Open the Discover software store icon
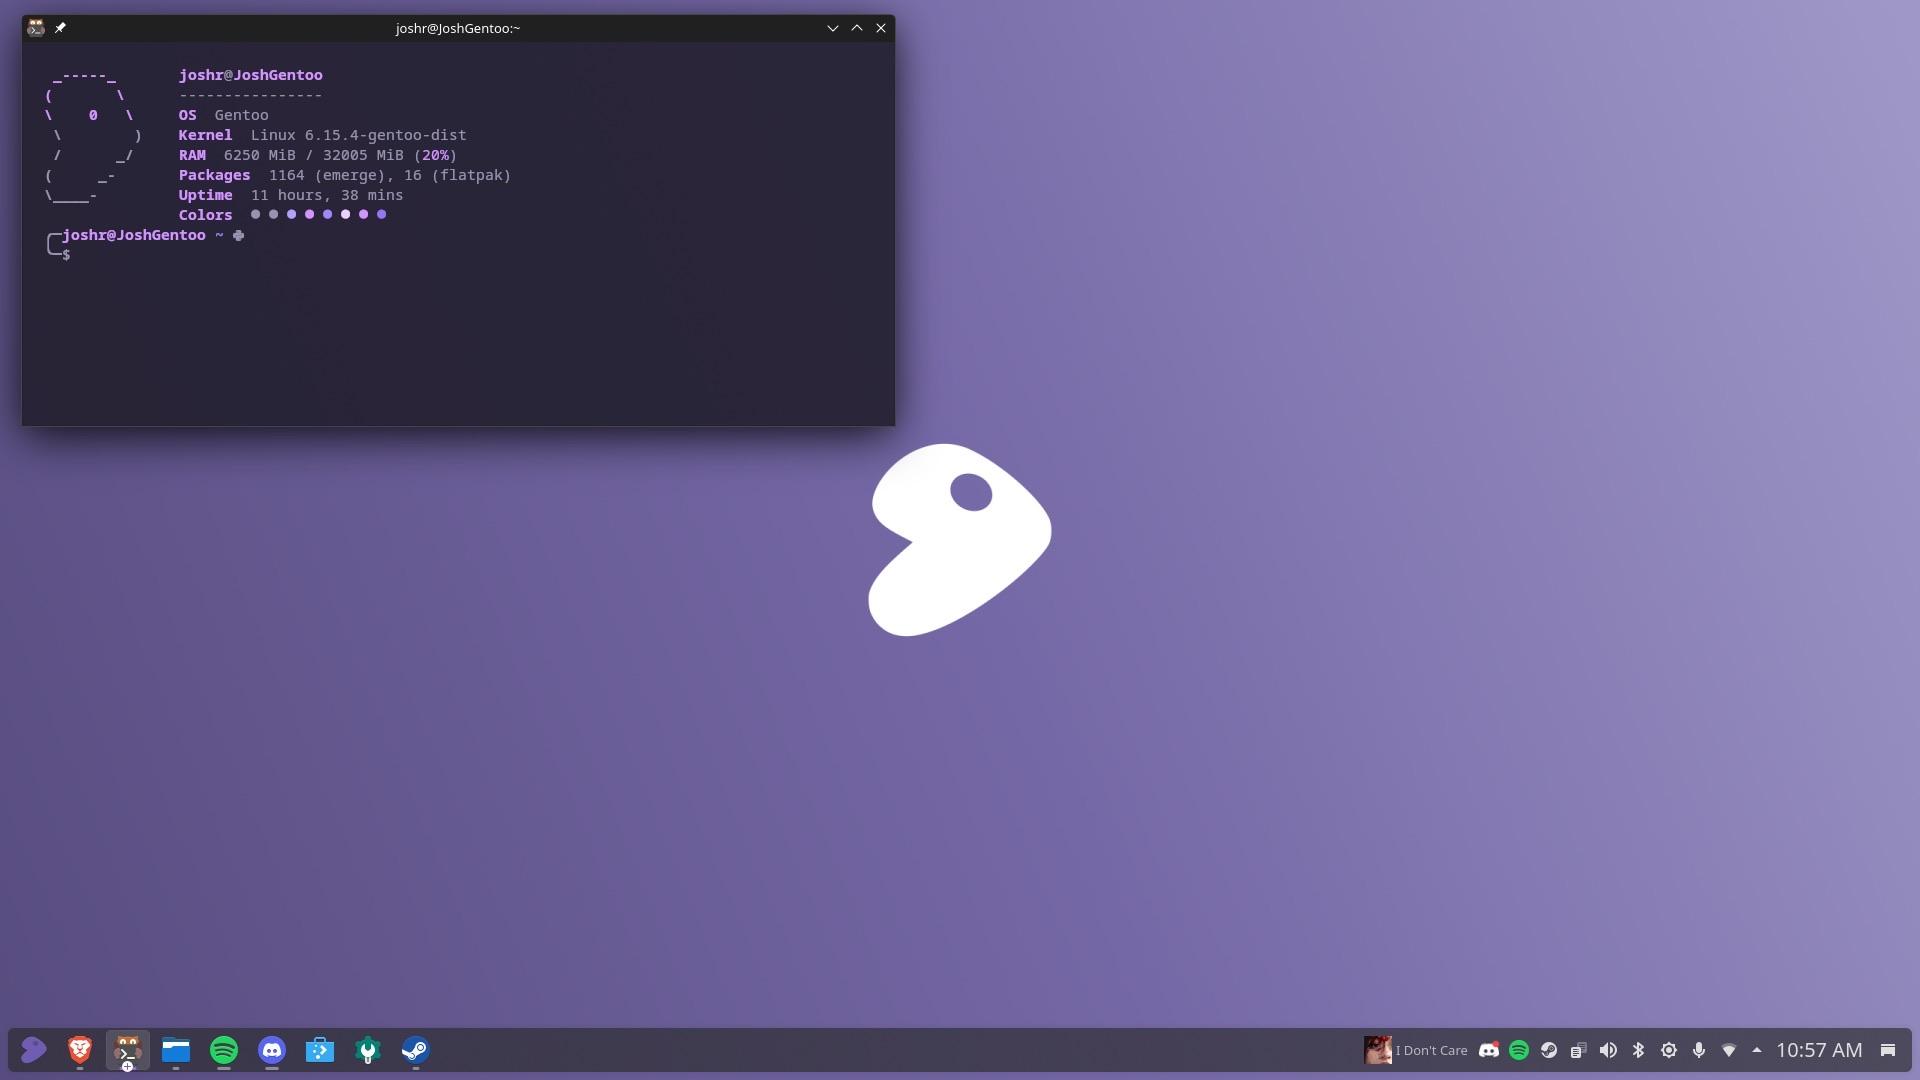This screenshot has height=1080, width=1920. click(x=320, y=1050)
